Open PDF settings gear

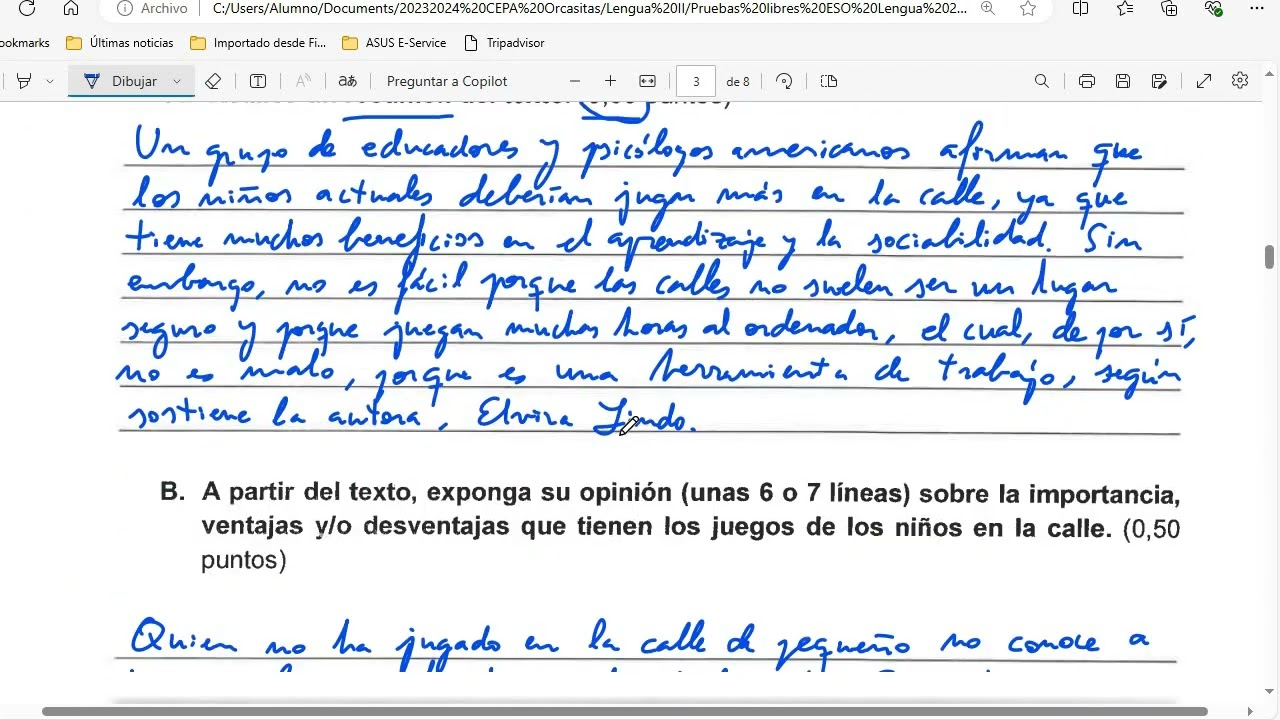1240,81
